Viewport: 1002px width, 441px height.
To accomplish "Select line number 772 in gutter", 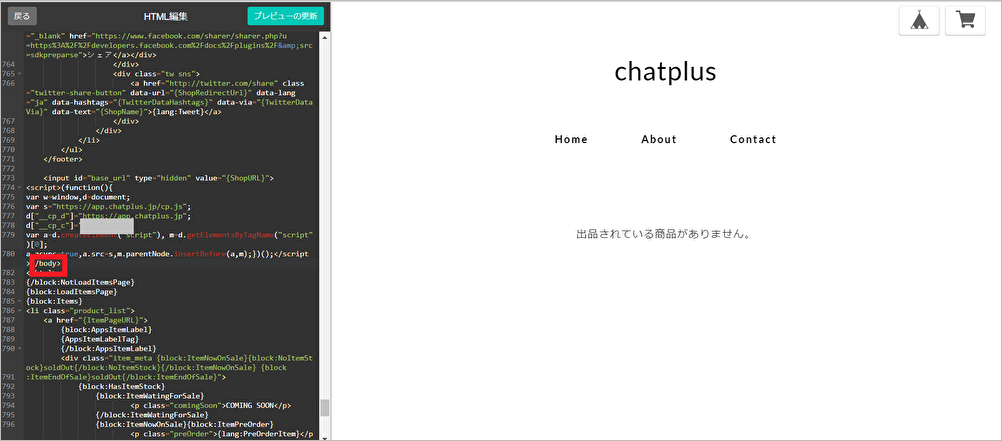I will coord(9,168).
